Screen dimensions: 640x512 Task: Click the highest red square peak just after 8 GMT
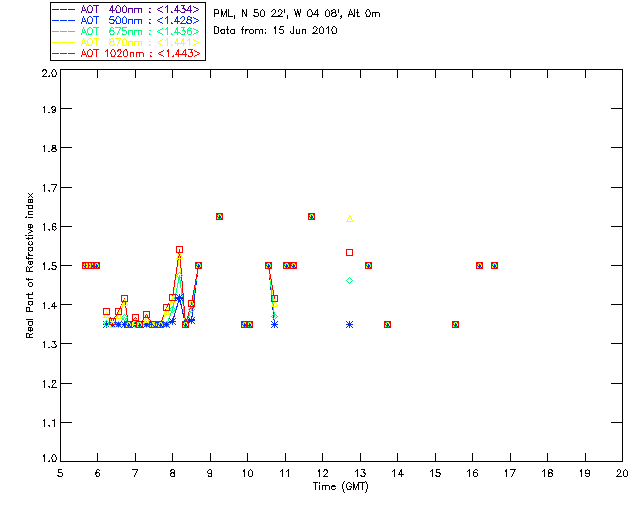[180, 249]
